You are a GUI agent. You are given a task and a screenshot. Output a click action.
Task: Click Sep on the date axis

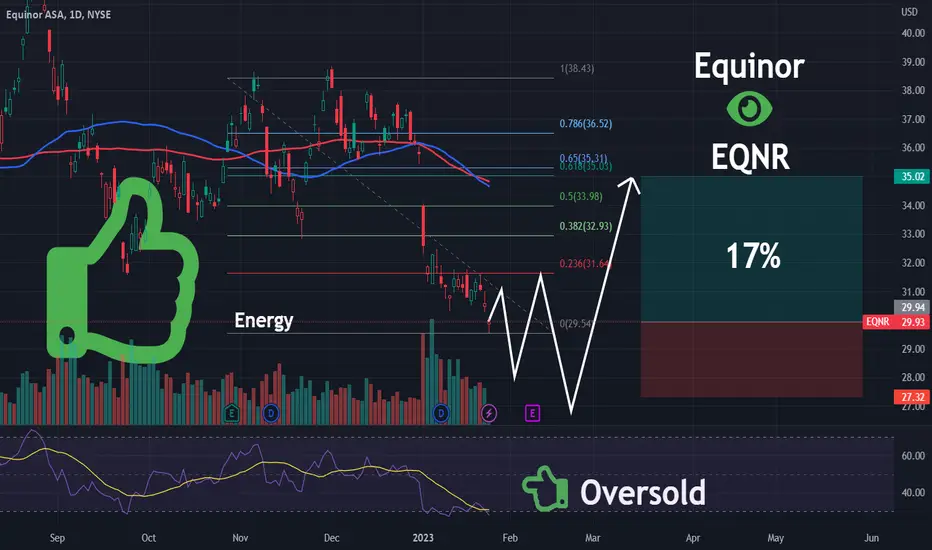click(57, 538)
